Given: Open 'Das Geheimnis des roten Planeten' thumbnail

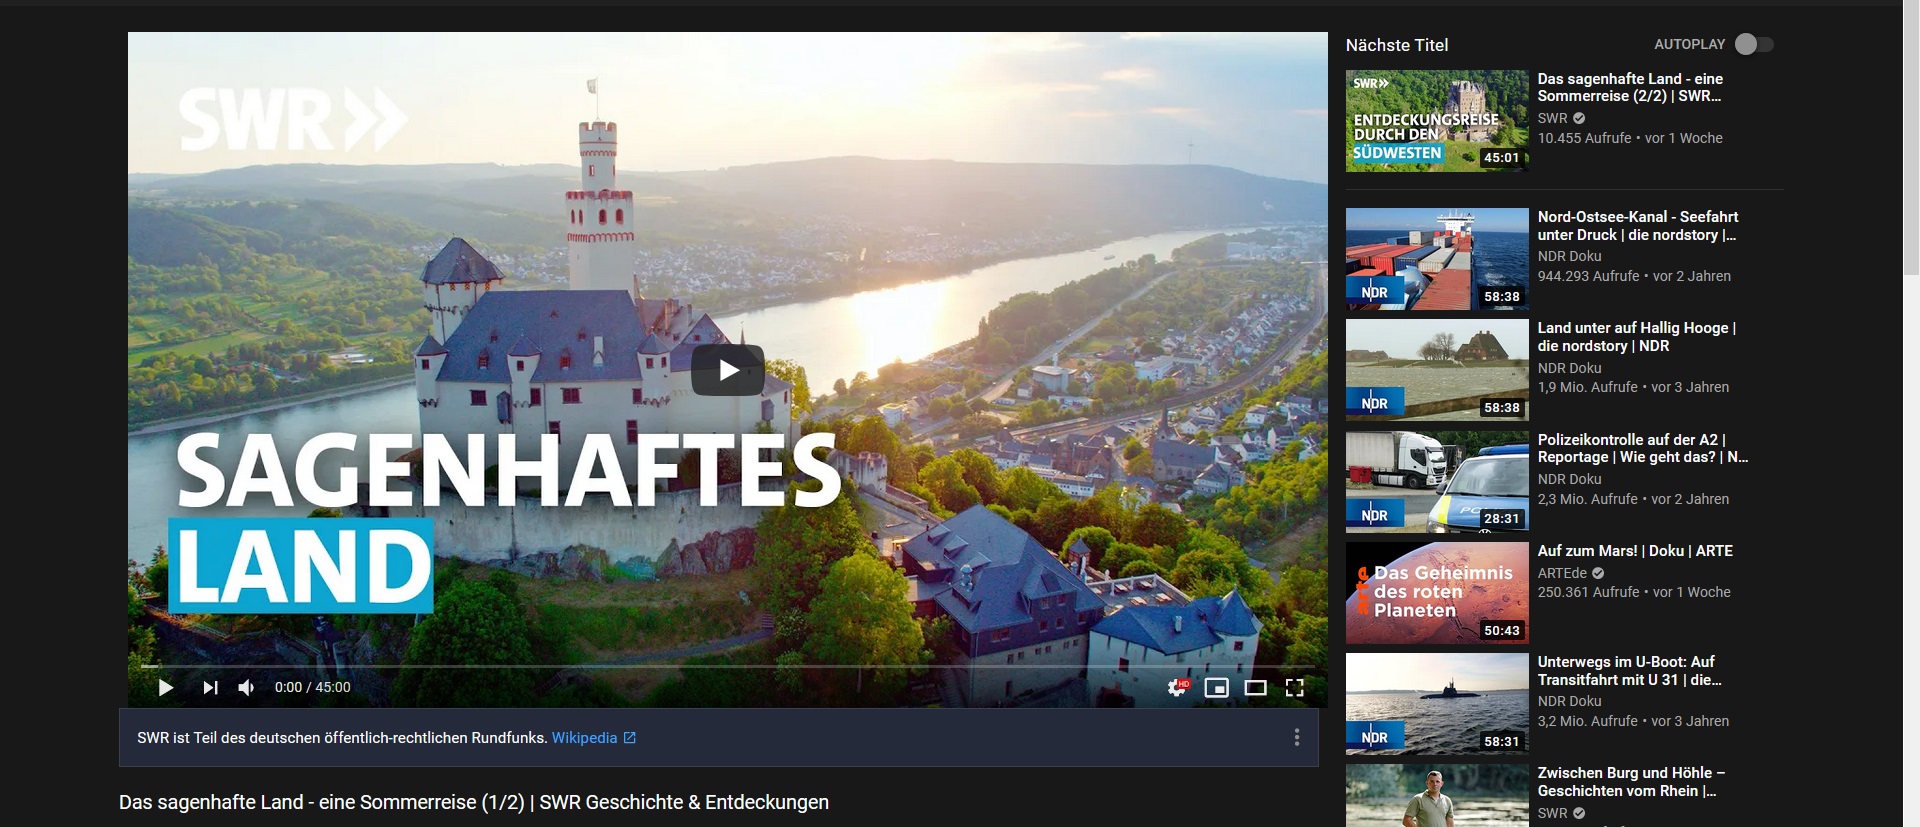Looking at the screenshot, I should point(1437,593).
